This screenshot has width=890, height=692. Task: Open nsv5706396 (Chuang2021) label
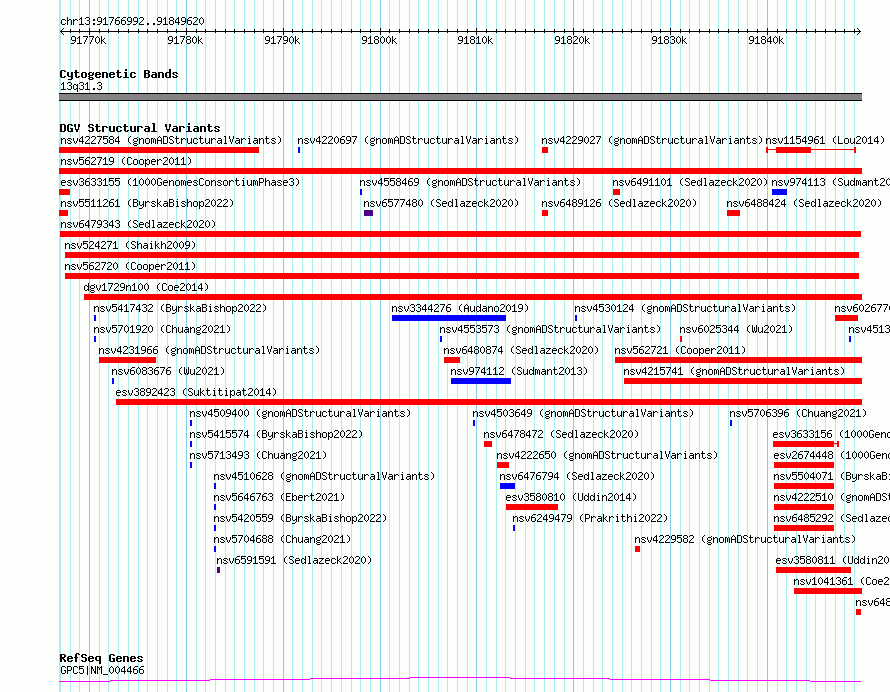(798, 413)
